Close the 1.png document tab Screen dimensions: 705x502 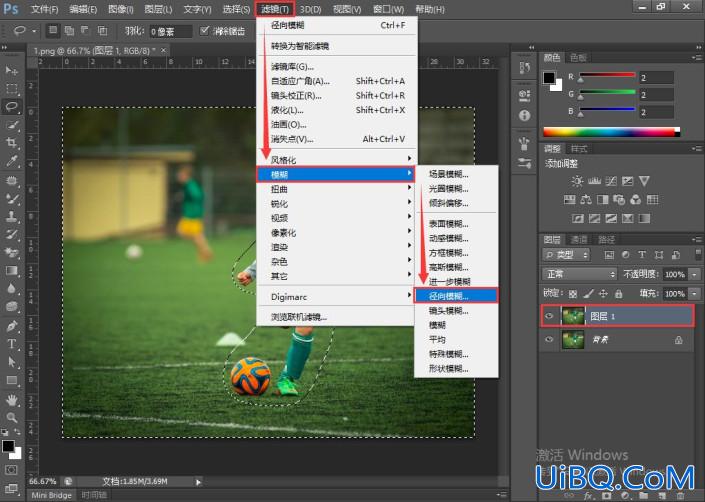[163, 50]
